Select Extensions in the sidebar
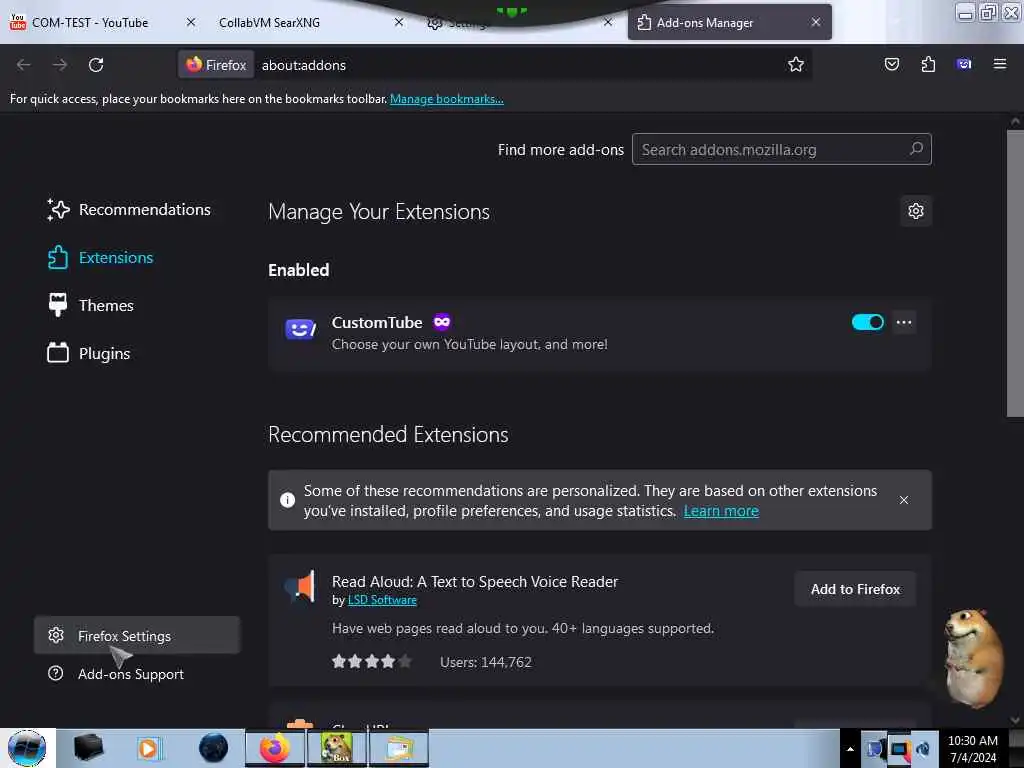This screenshot has width=1024, height=768. (101, 257)
